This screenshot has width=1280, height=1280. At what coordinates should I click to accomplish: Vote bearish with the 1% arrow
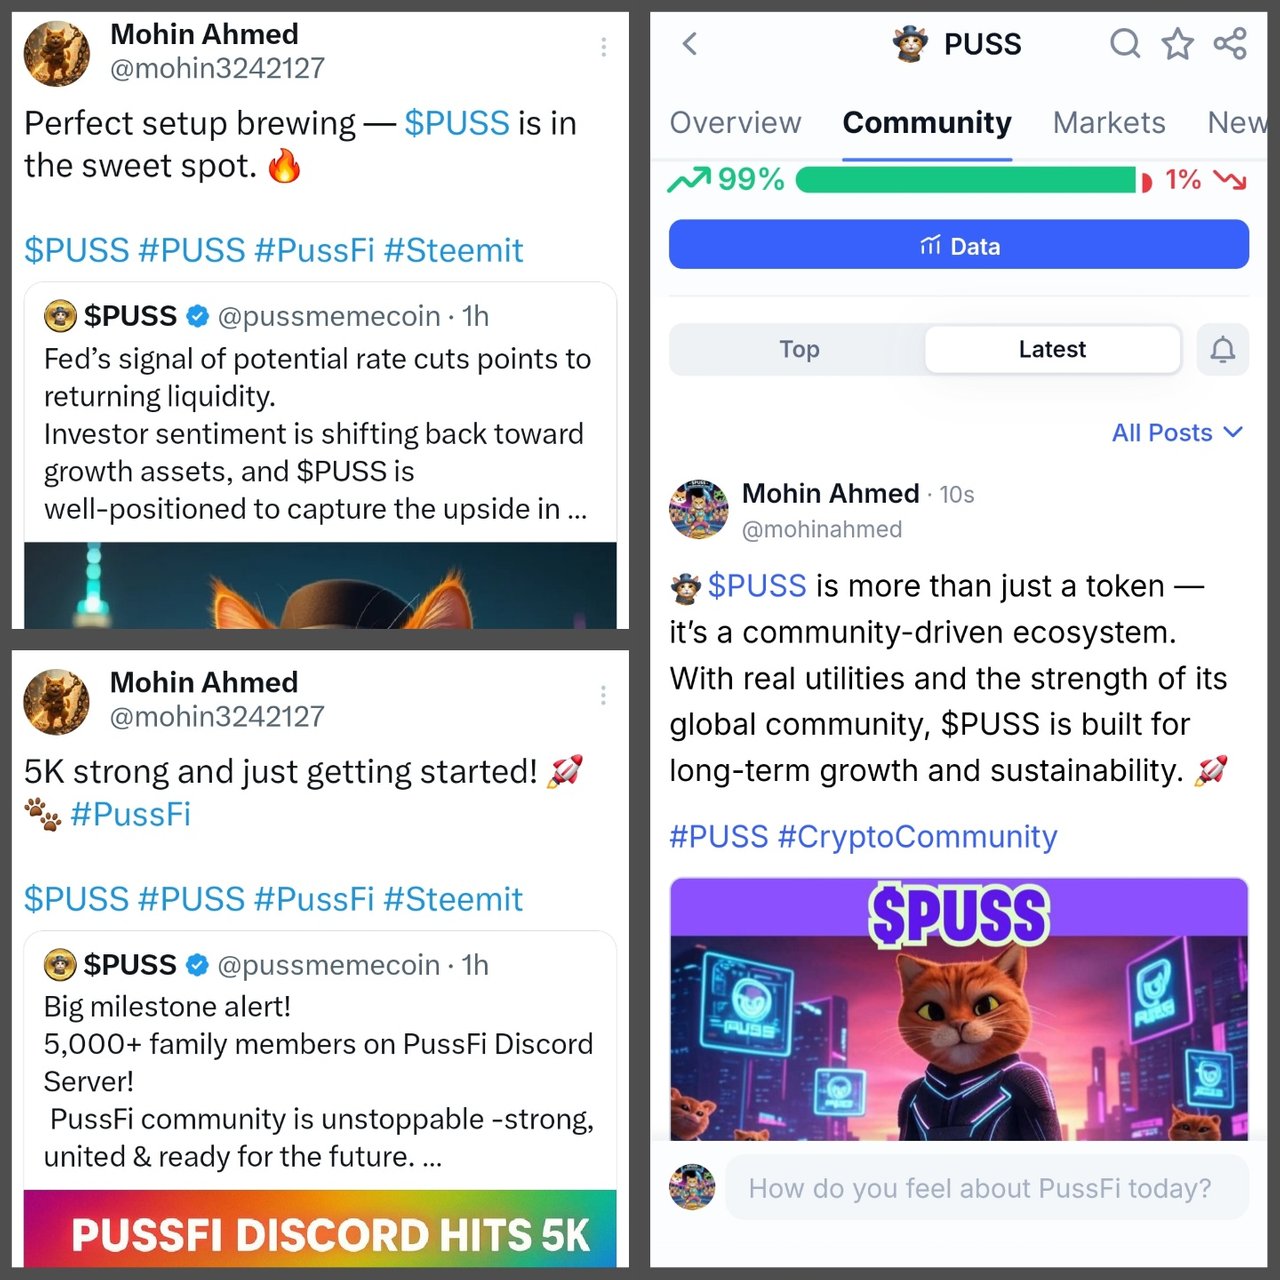point(1230,180)
